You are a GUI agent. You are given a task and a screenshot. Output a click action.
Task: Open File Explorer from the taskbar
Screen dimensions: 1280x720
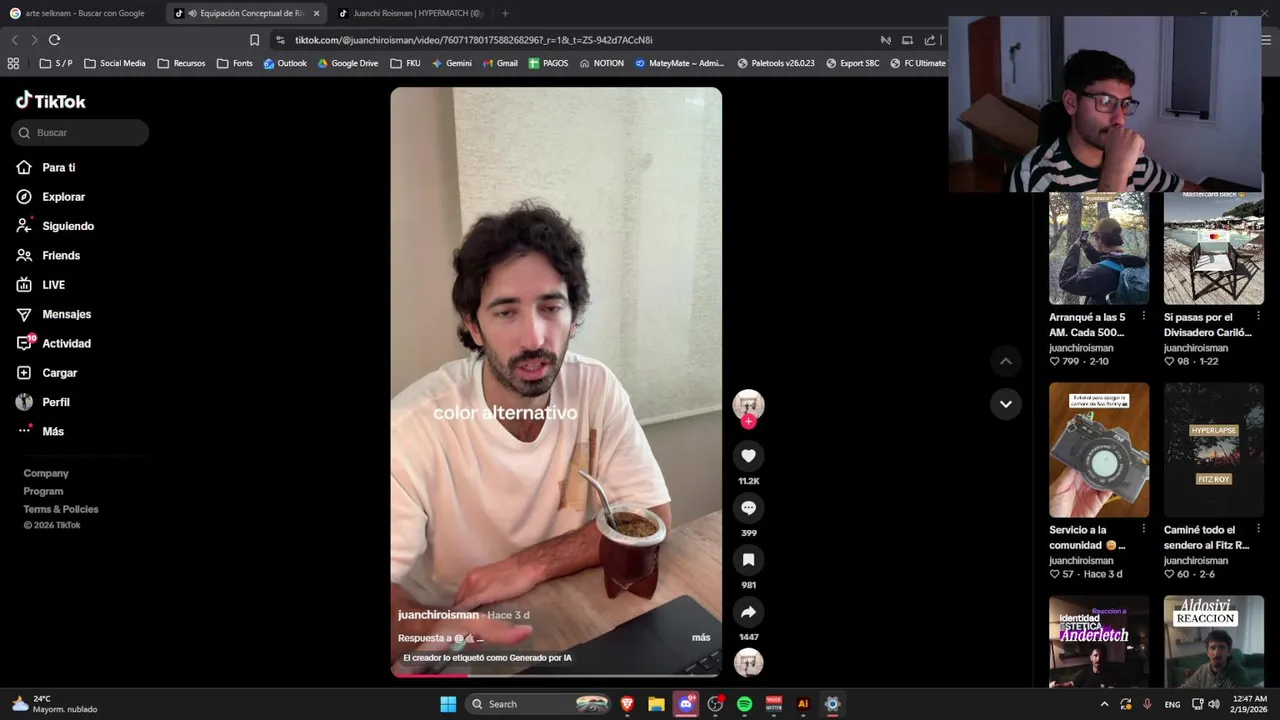pyautogui.click(x=656, y=704)
